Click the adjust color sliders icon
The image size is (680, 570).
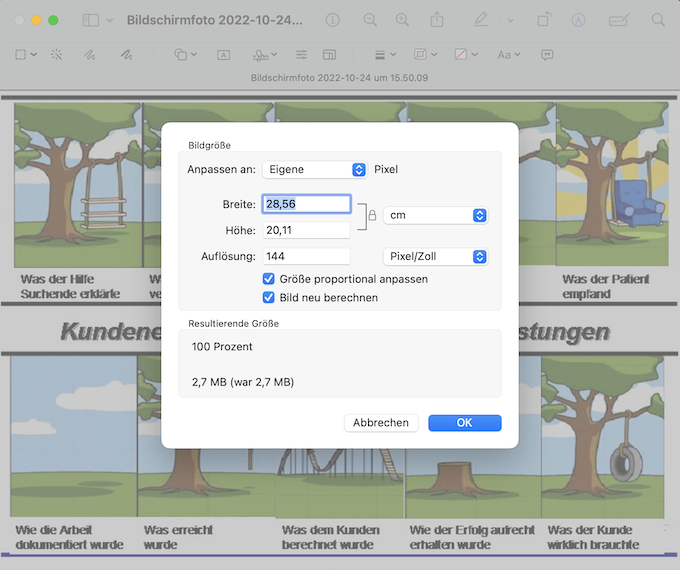pos(302,54)
